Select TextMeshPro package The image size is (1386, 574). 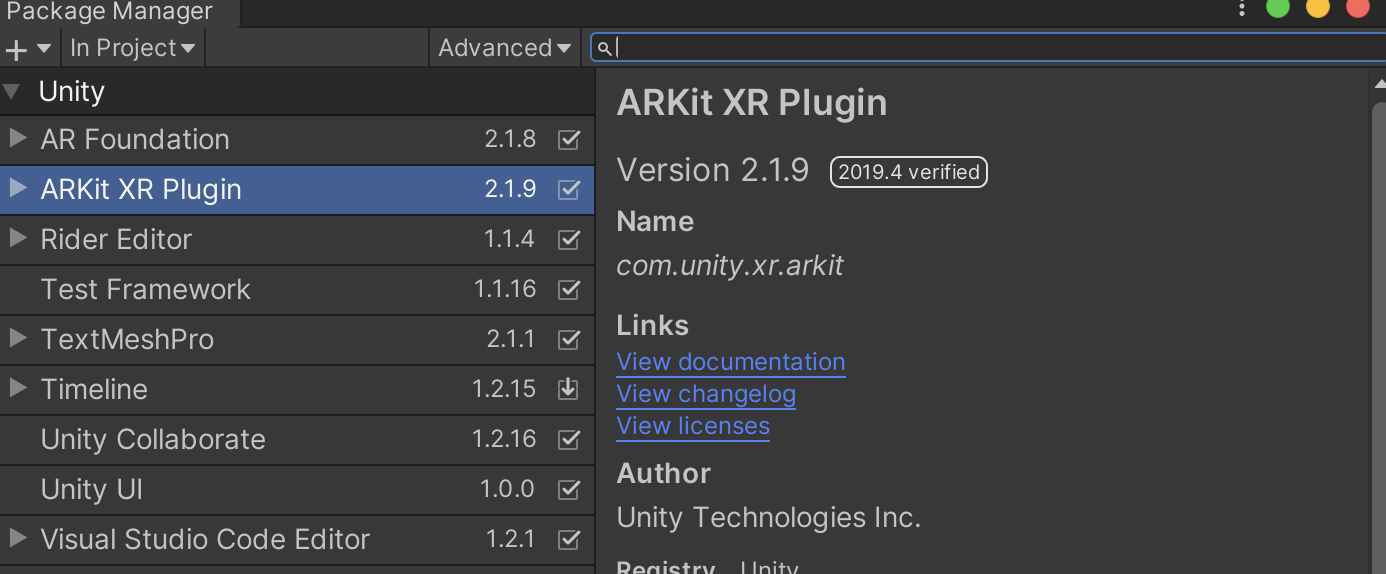point(297,340)
